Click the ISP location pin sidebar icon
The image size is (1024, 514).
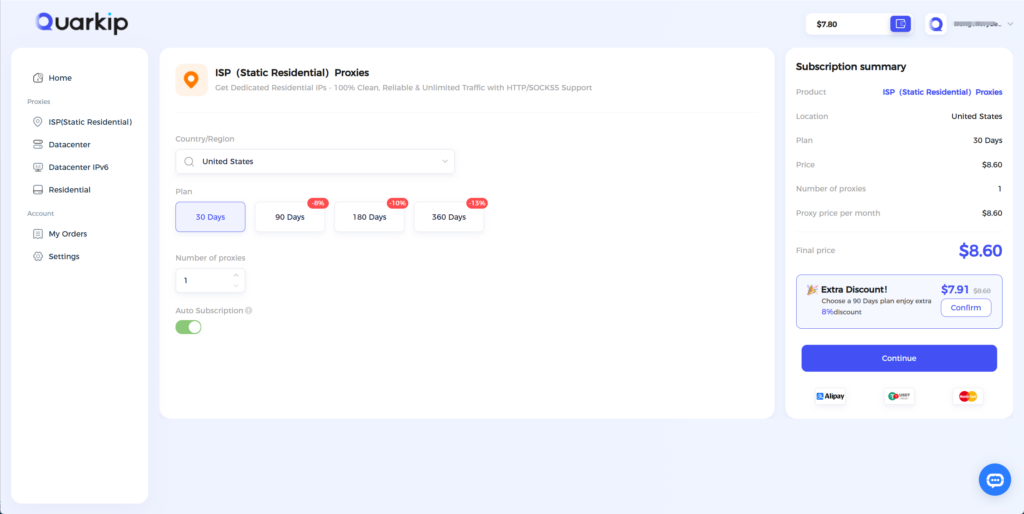point(38,121)
